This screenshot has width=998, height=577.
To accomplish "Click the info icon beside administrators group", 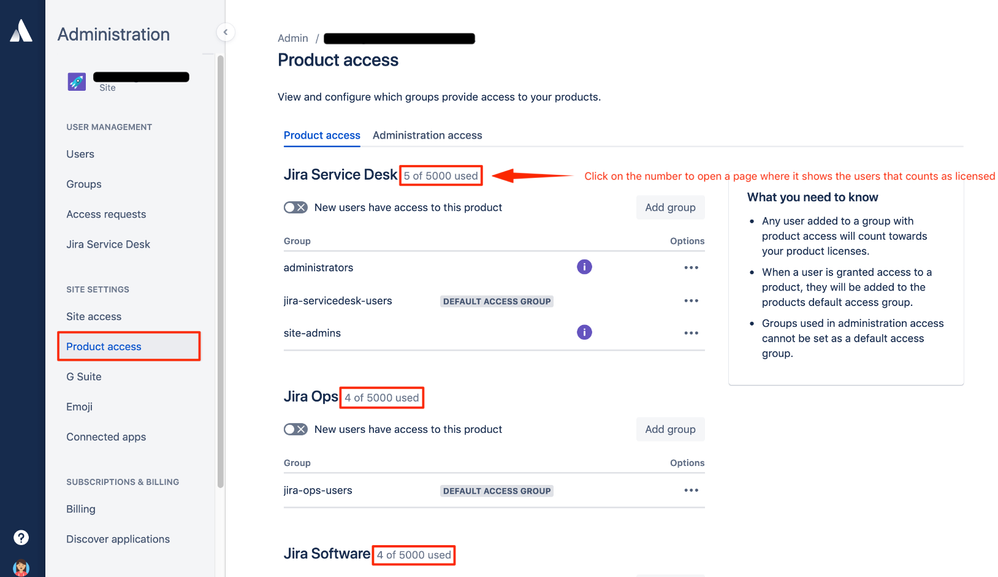I will point(584,266).
